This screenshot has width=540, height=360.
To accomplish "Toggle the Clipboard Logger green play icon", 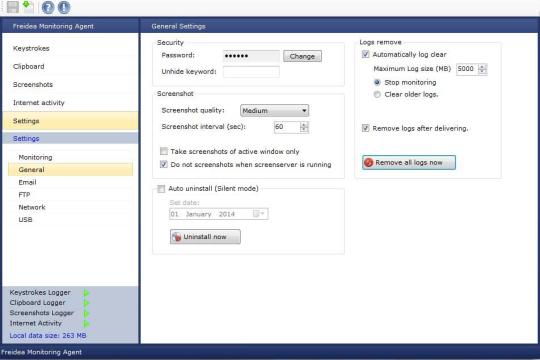I will coord(86,303).
